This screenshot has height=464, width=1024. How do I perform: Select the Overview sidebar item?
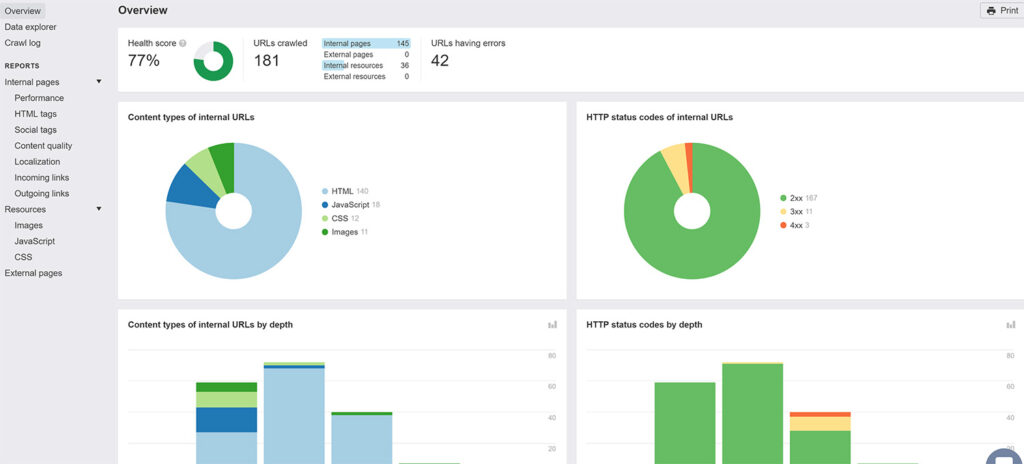(23, 10)
